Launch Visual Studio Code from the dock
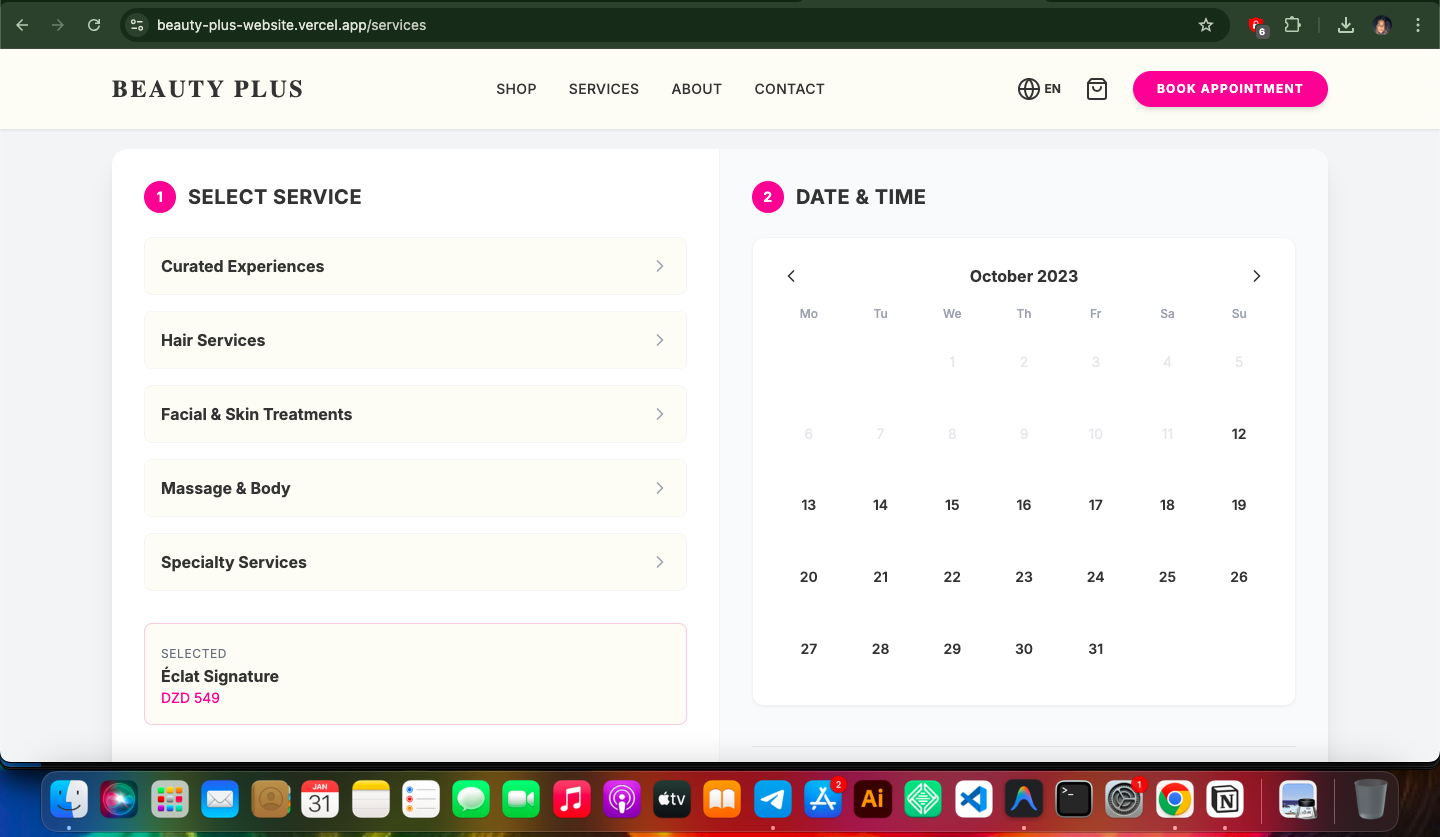Viewport: 1440px width, 837px height. tap(973, 799)
